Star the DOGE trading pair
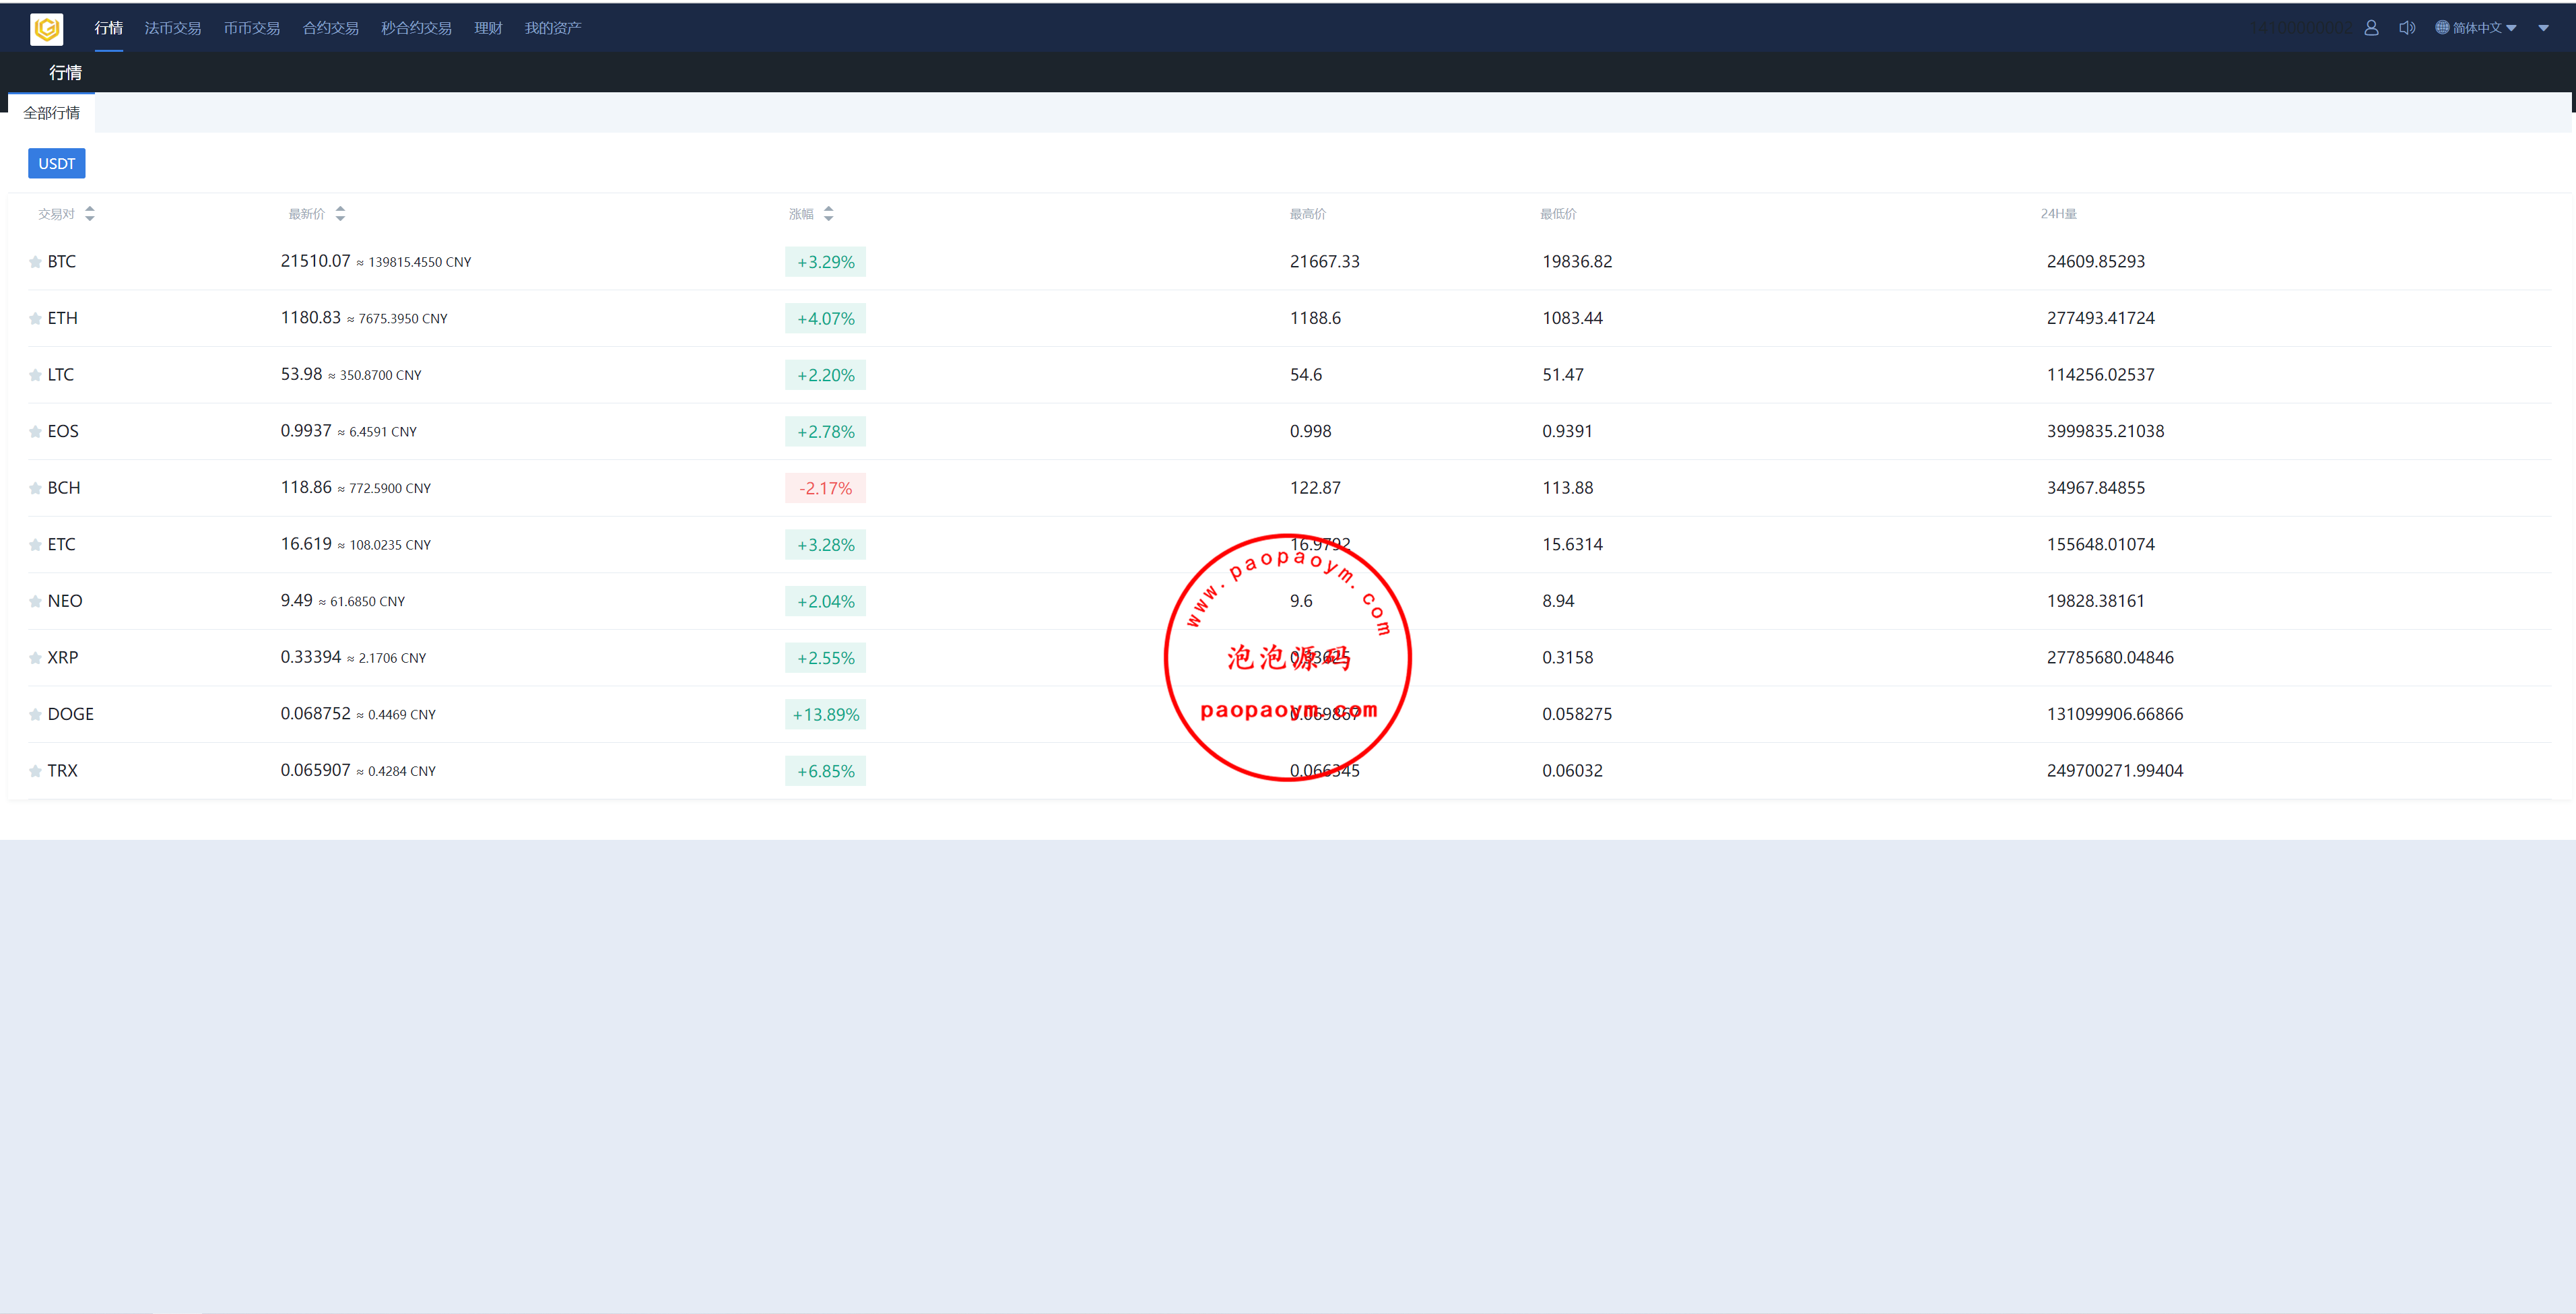Image resolution: width=2576 pixels, height=1314 pixels. pyautogui.click(x=35, y=715)
